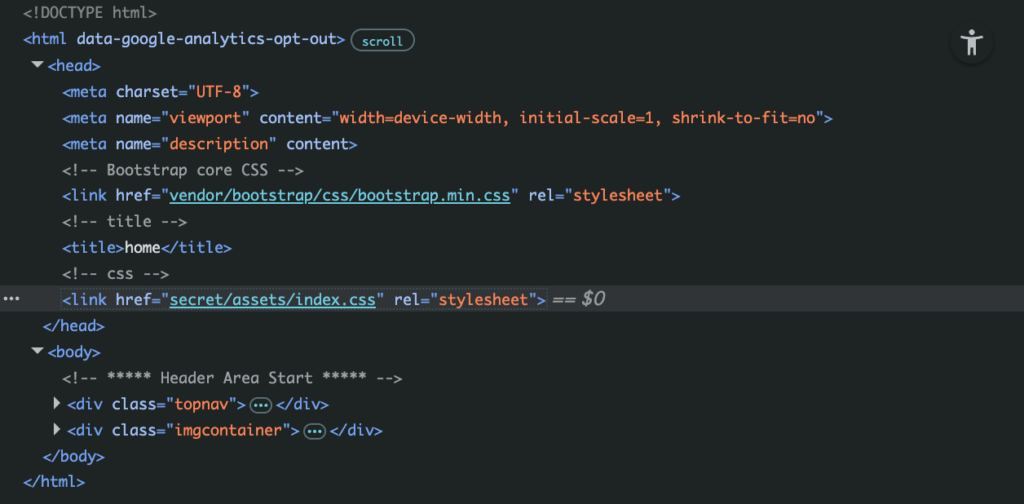Select the DOCTYPE html line
This screenshot has height=504, width=1024.
click(x=89, y=14)
